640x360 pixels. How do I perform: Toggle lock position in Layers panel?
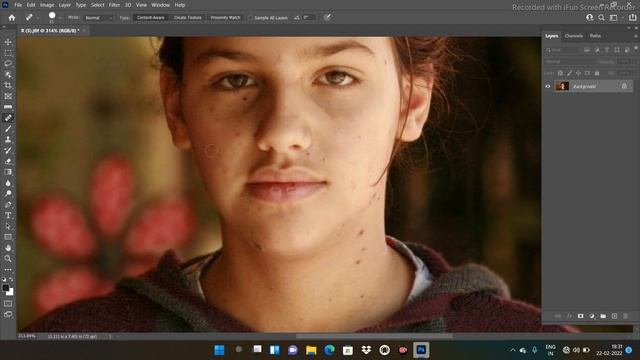(578, 73)
